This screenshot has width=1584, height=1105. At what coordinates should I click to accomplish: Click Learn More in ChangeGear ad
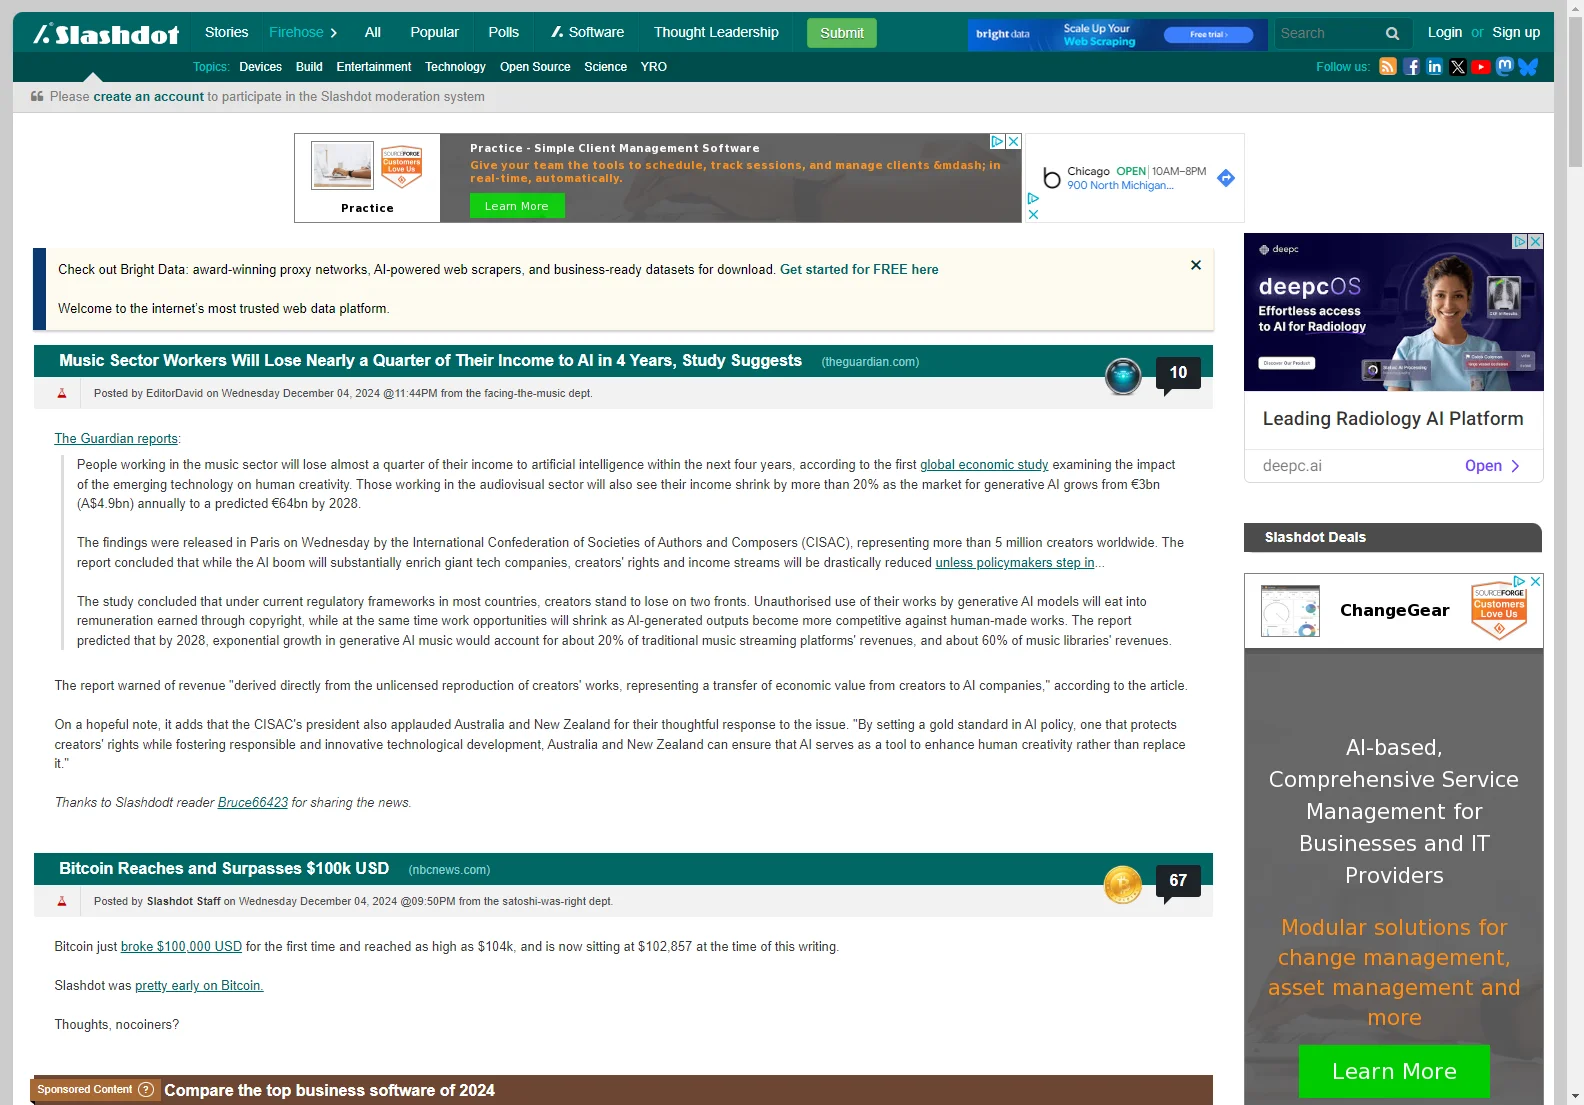coord(1394,1072)
